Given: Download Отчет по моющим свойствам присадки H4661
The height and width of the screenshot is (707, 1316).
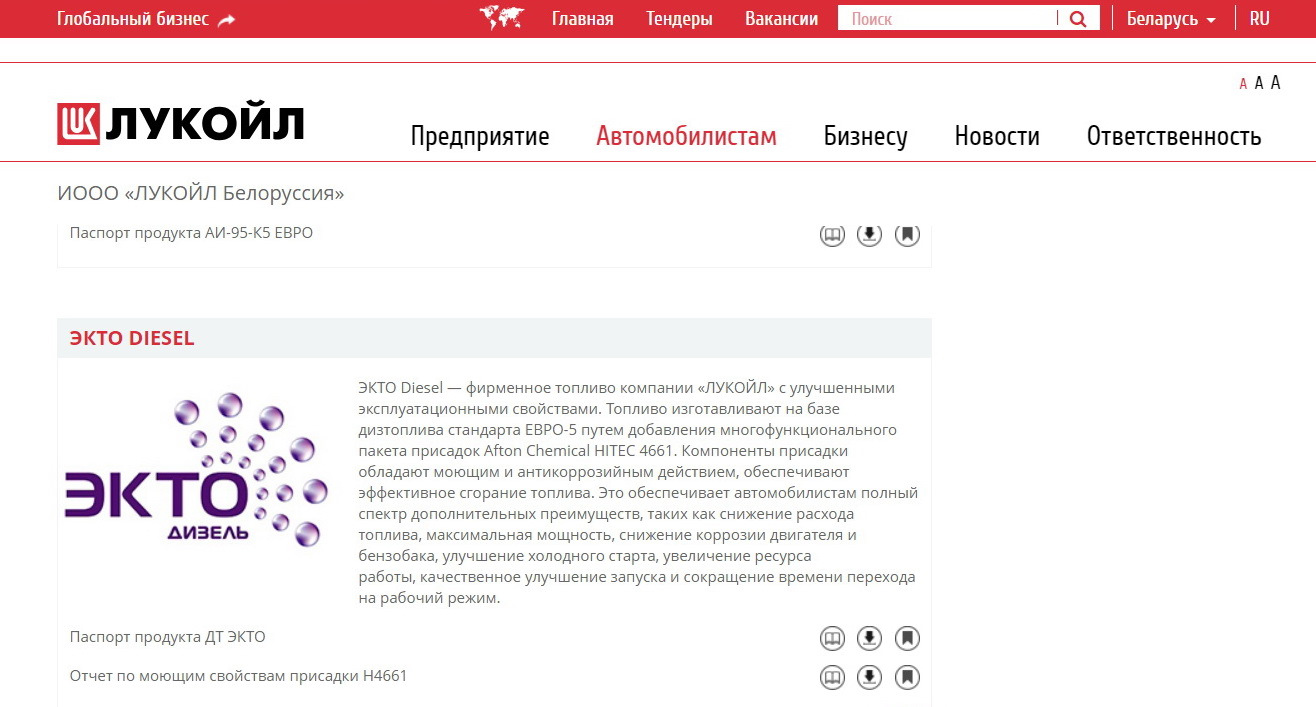Looking at the screenshot, I should pos(870,677).
